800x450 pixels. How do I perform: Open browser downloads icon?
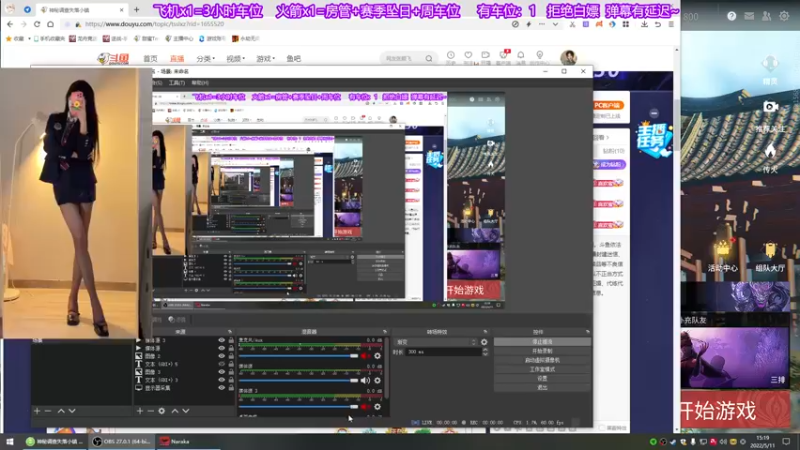[644, 24]
